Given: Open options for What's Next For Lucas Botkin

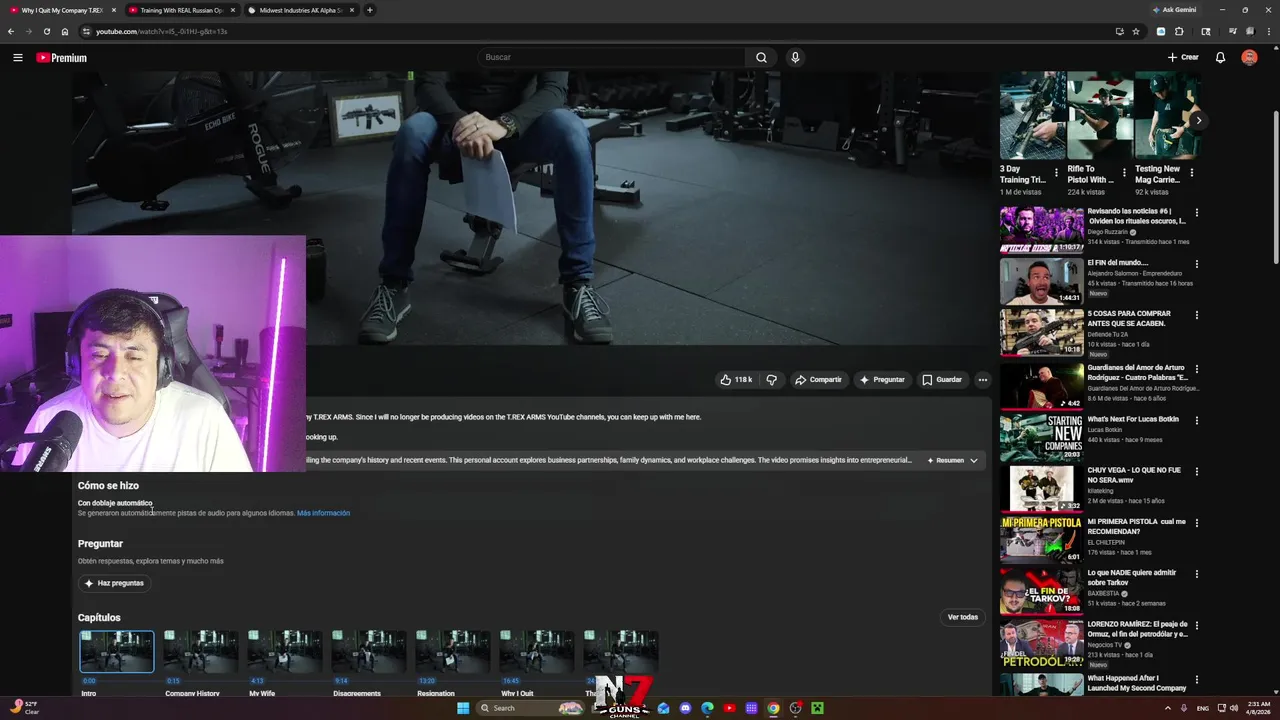Looking at the screenshot, I should 1196,420.
